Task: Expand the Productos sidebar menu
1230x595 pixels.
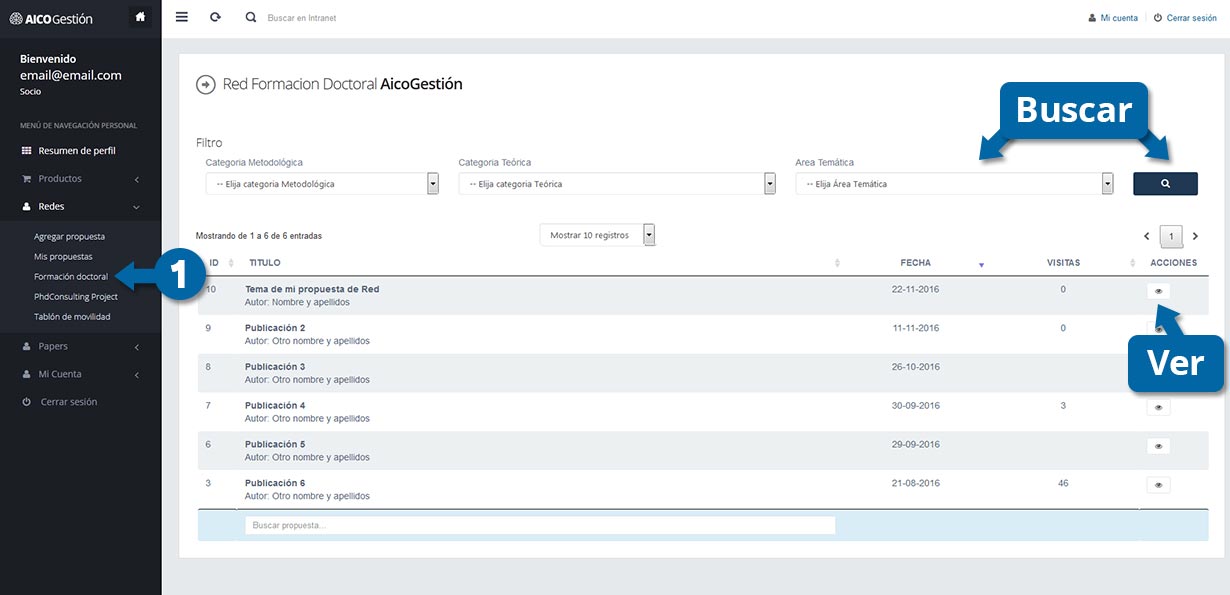Action: click(80, 178)
